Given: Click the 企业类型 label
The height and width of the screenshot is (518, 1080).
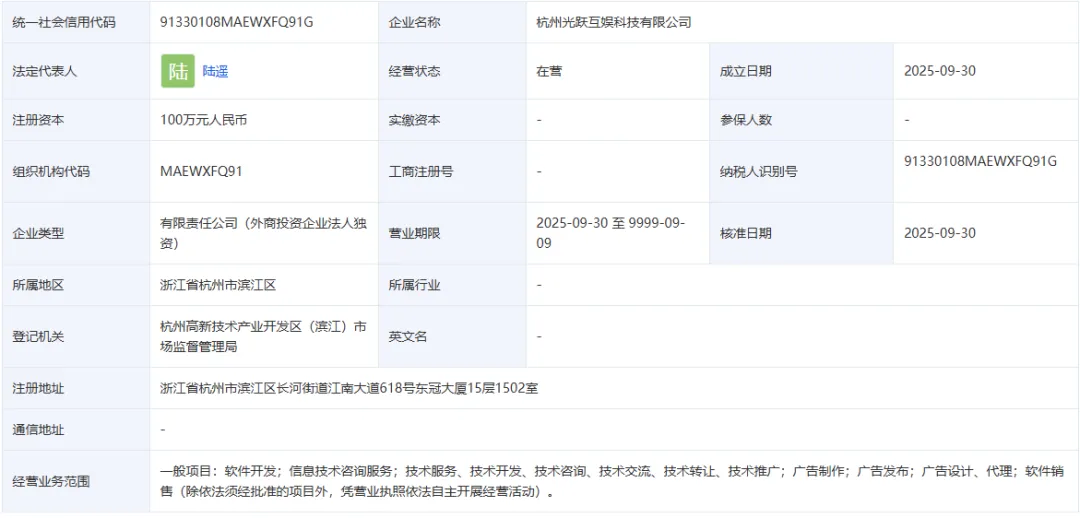Looking at the screenshot, I should 39,233.
